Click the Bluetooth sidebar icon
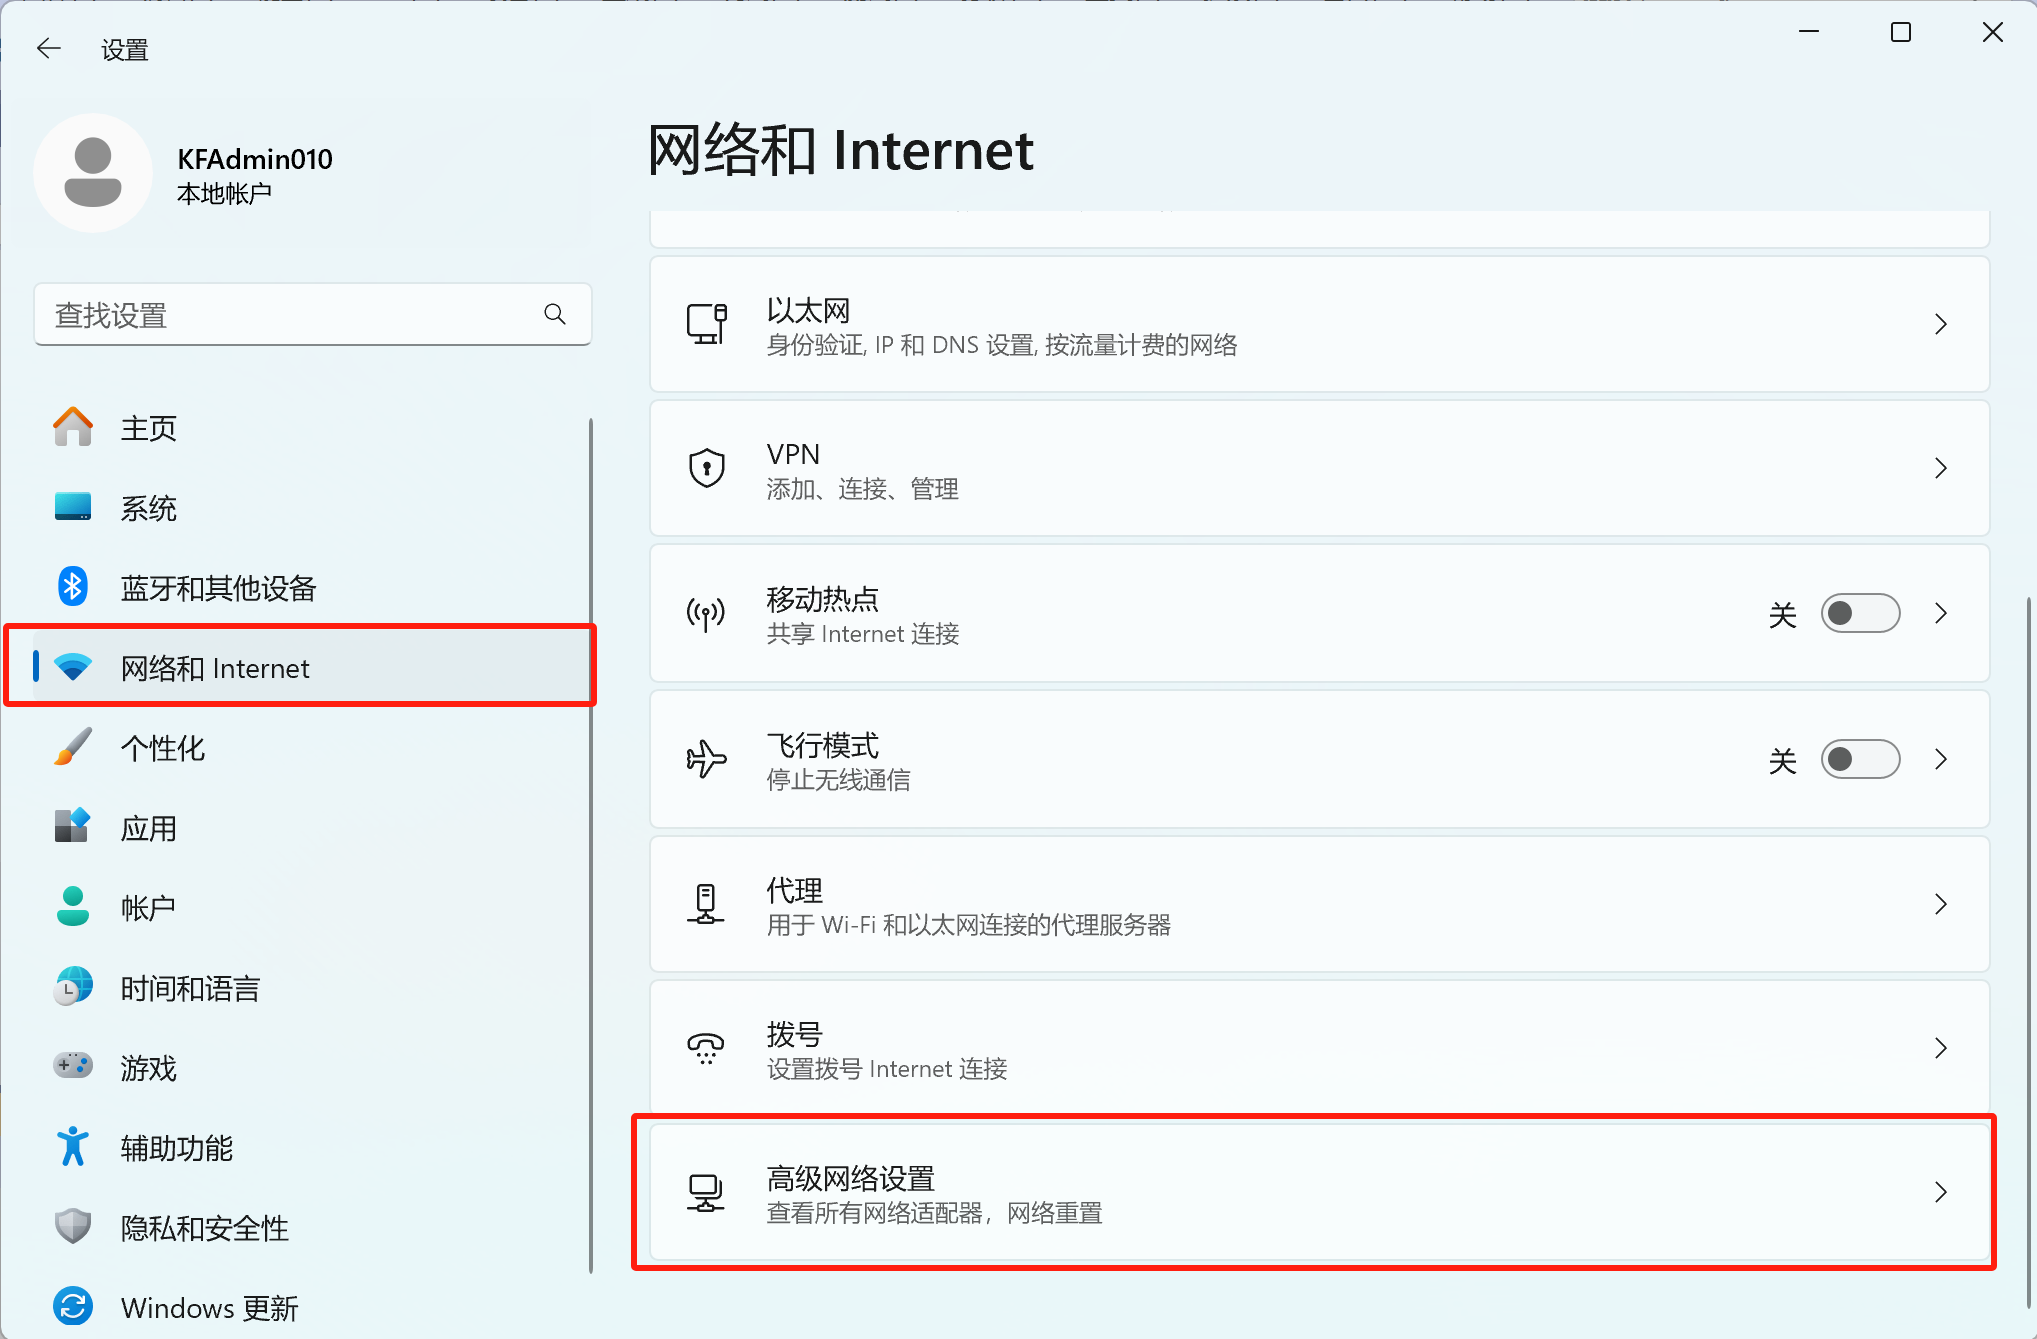 click(x=72, y=587)
